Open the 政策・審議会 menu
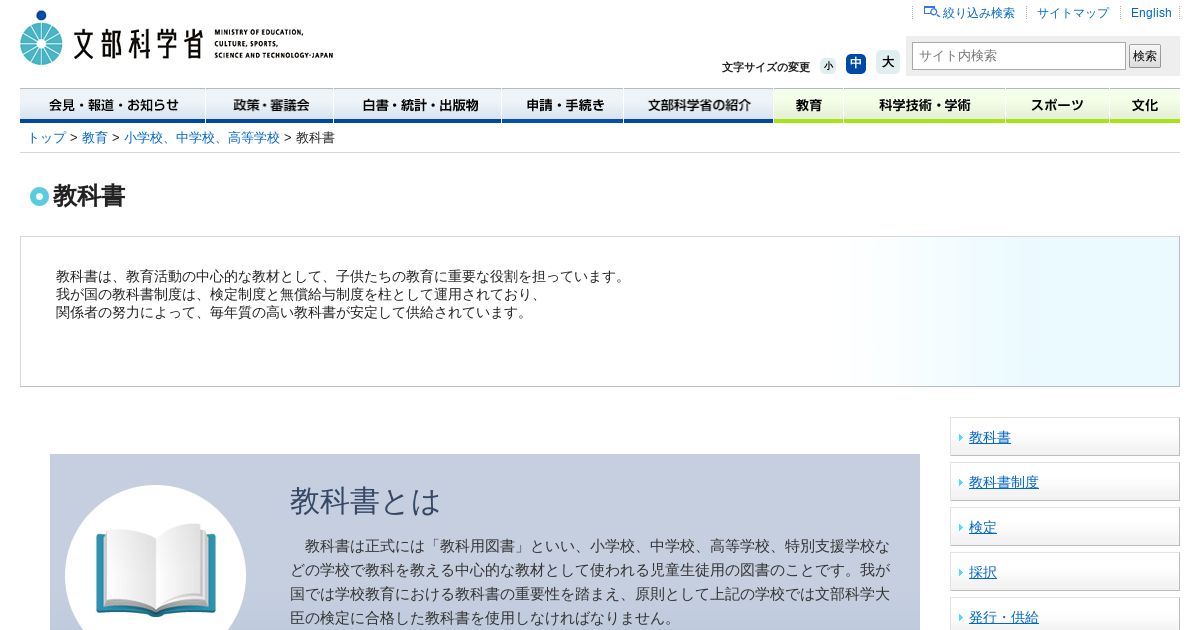The image size is (1200, 630). point(270,105)
